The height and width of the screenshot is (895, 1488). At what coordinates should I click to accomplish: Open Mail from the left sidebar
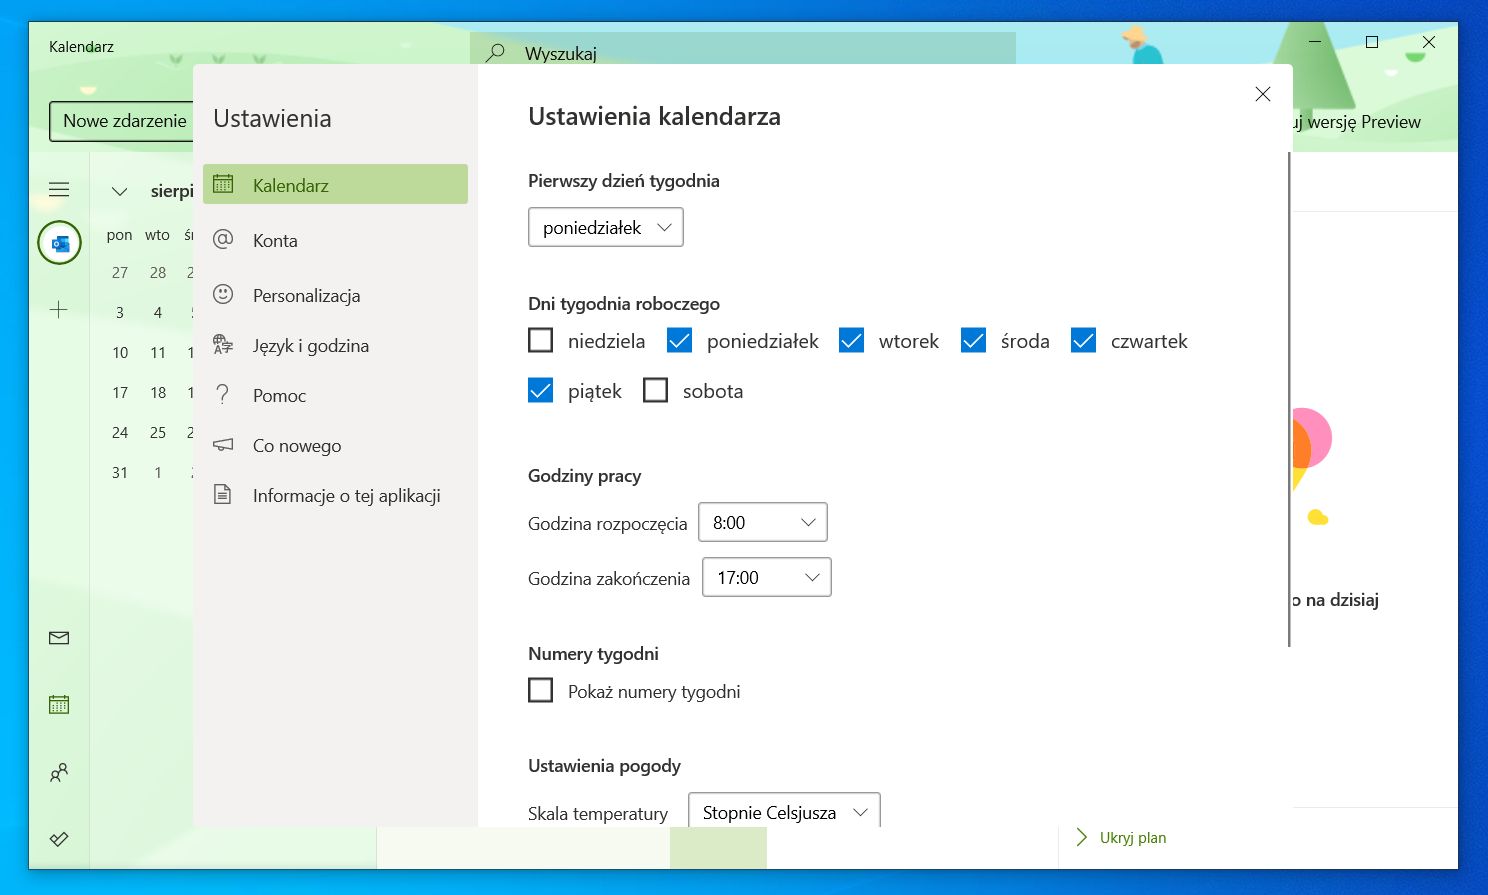pyautogui.click(x=59, y=637)
